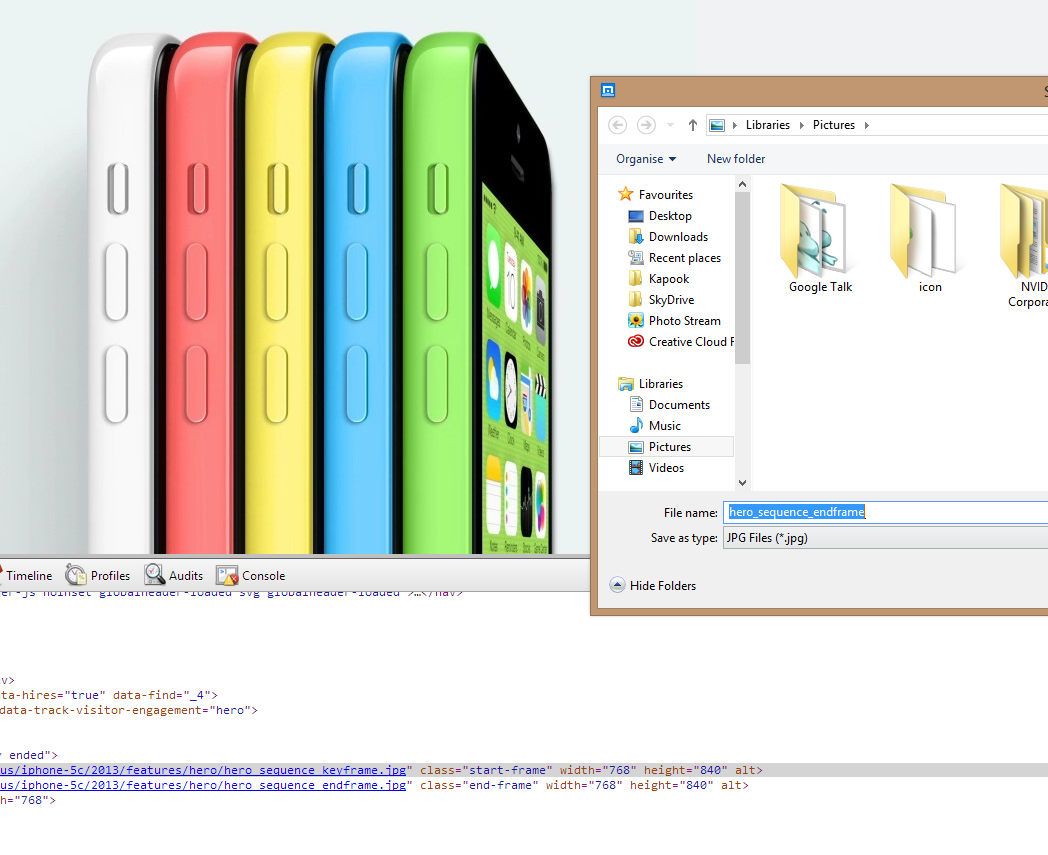Viewport: 1048px width, 855px height.
Task: Click the Console icon with error badge
Action: coord(227,576)
